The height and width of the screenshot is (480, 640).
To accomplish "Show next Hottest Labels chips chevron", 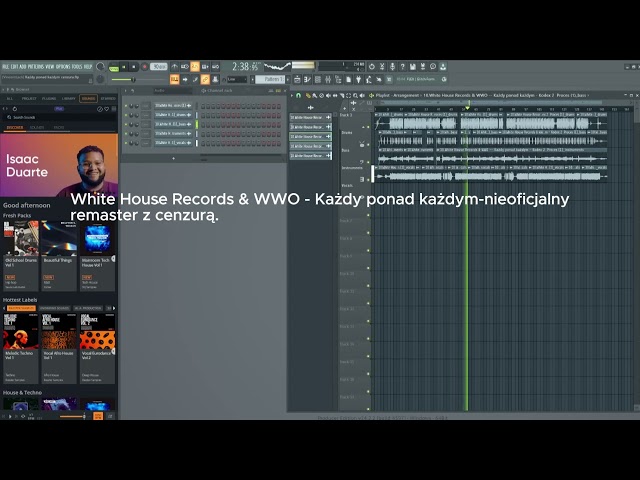I will point(114,308).
